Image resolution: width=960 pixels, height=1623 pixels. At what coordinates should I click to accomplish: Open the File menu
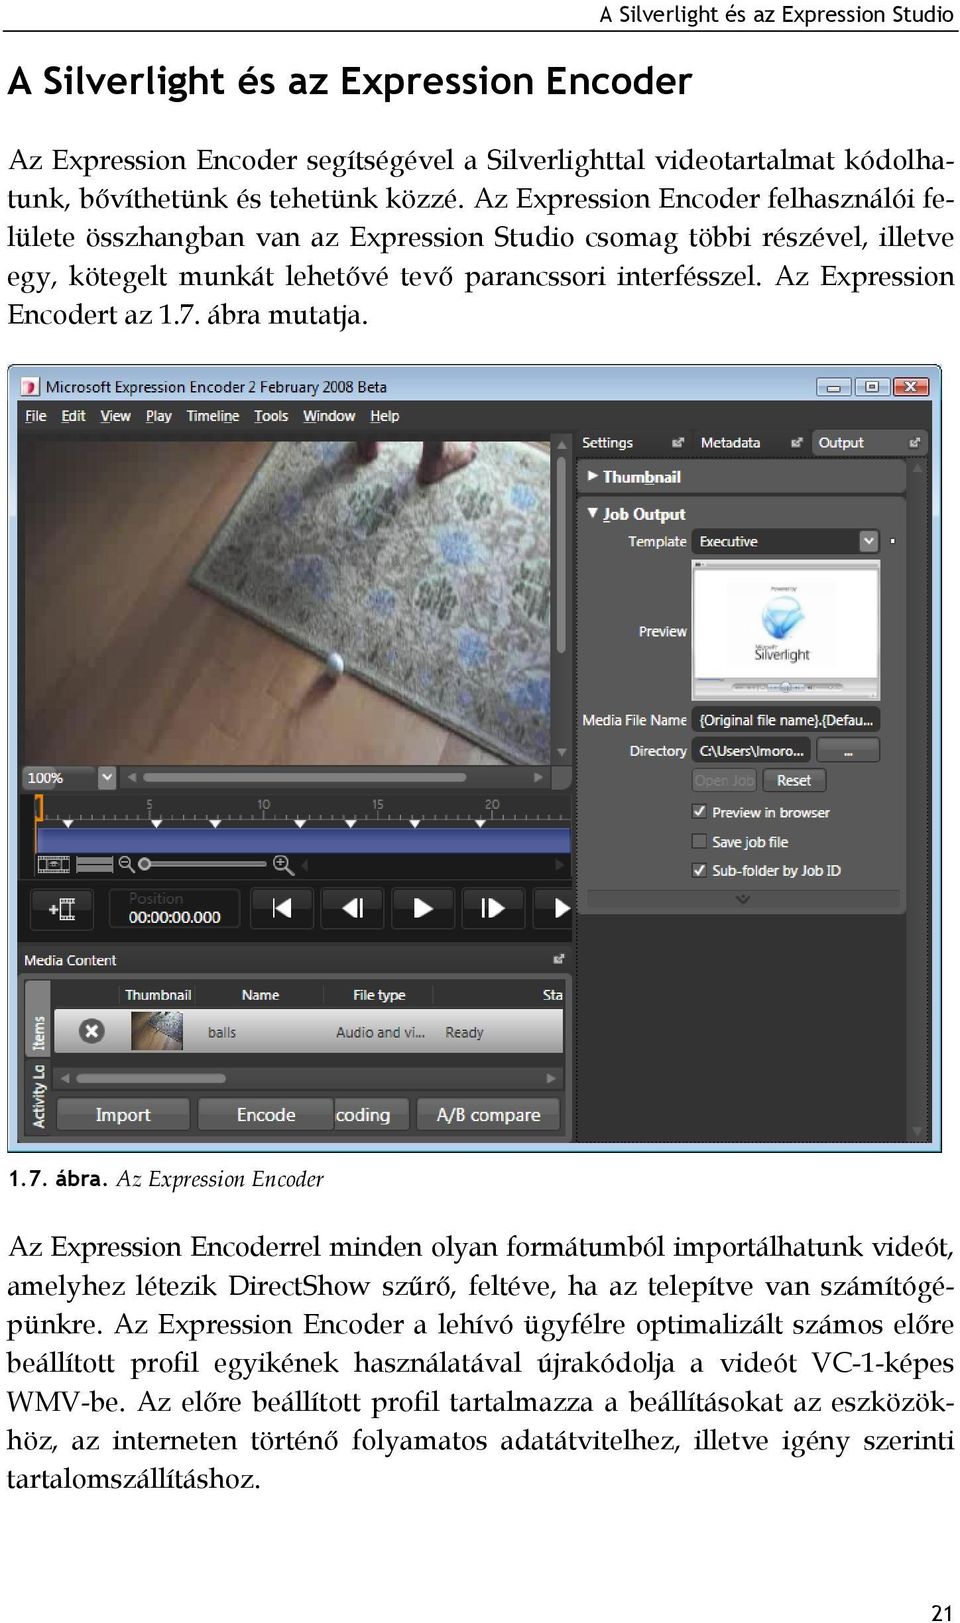pos(35,416)
